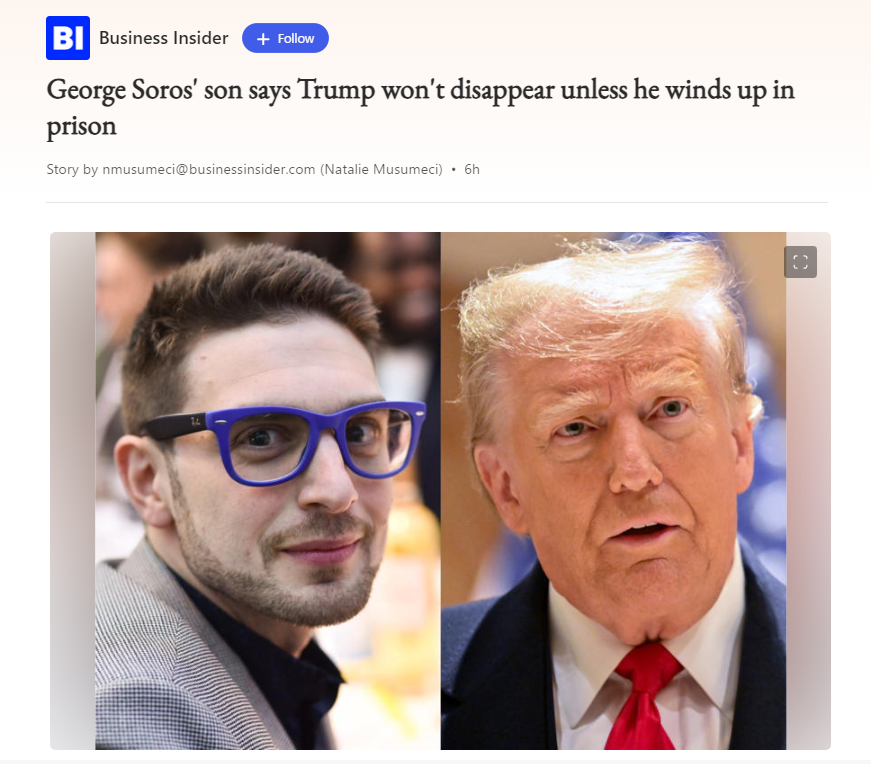Click the plus icon in Follow button
The width and height of the screenshot is (871, 764).
pyautogui.click(x=263, y=39)
